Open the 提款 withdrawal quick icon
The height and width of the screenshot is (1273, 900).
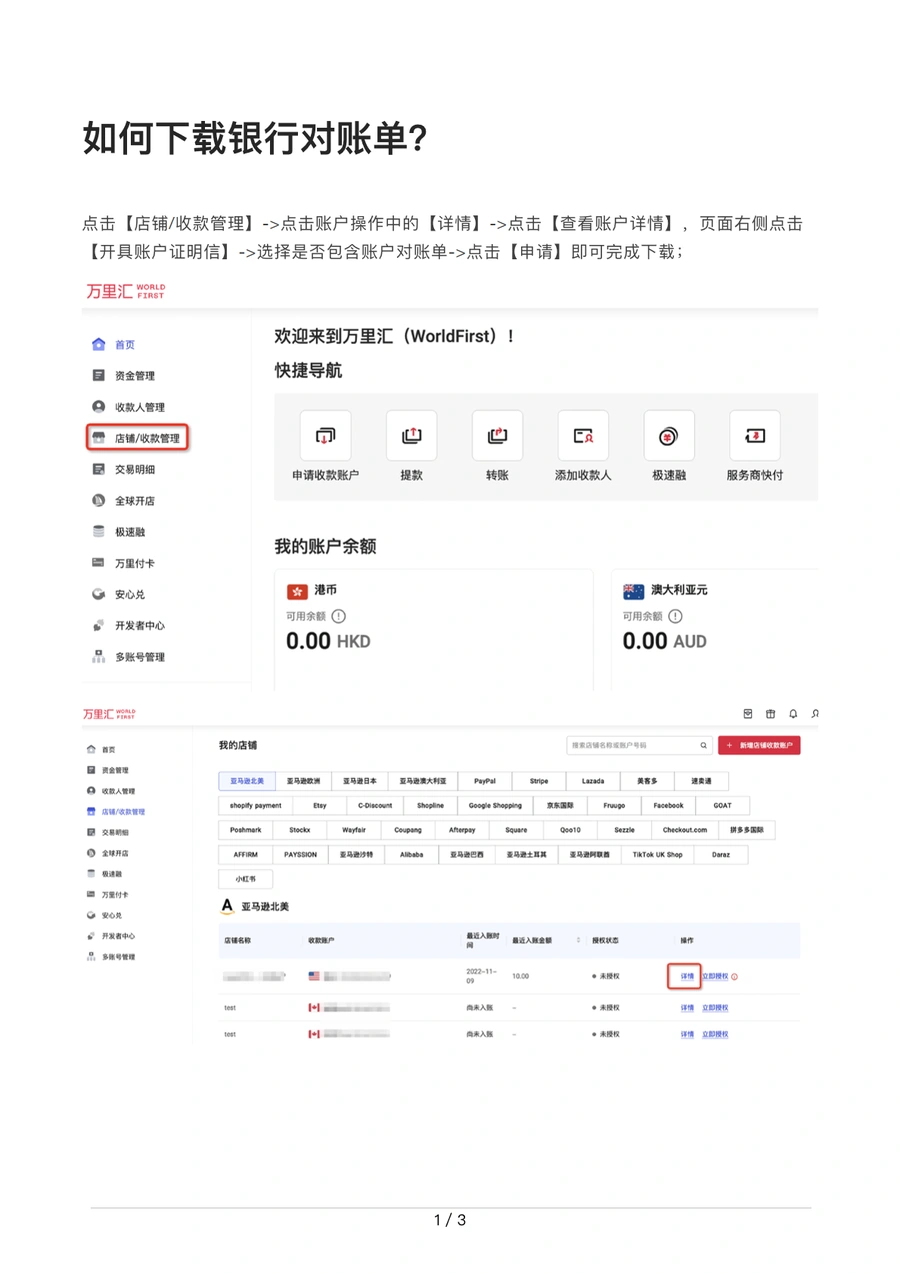click(411, 436)
